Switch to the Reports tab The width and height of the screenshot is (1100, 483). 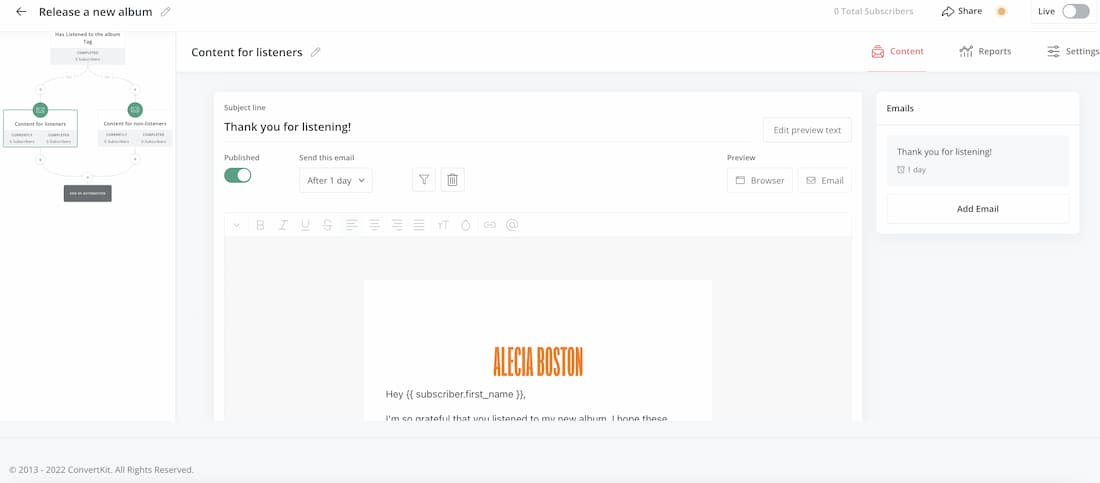coord(985,51)
